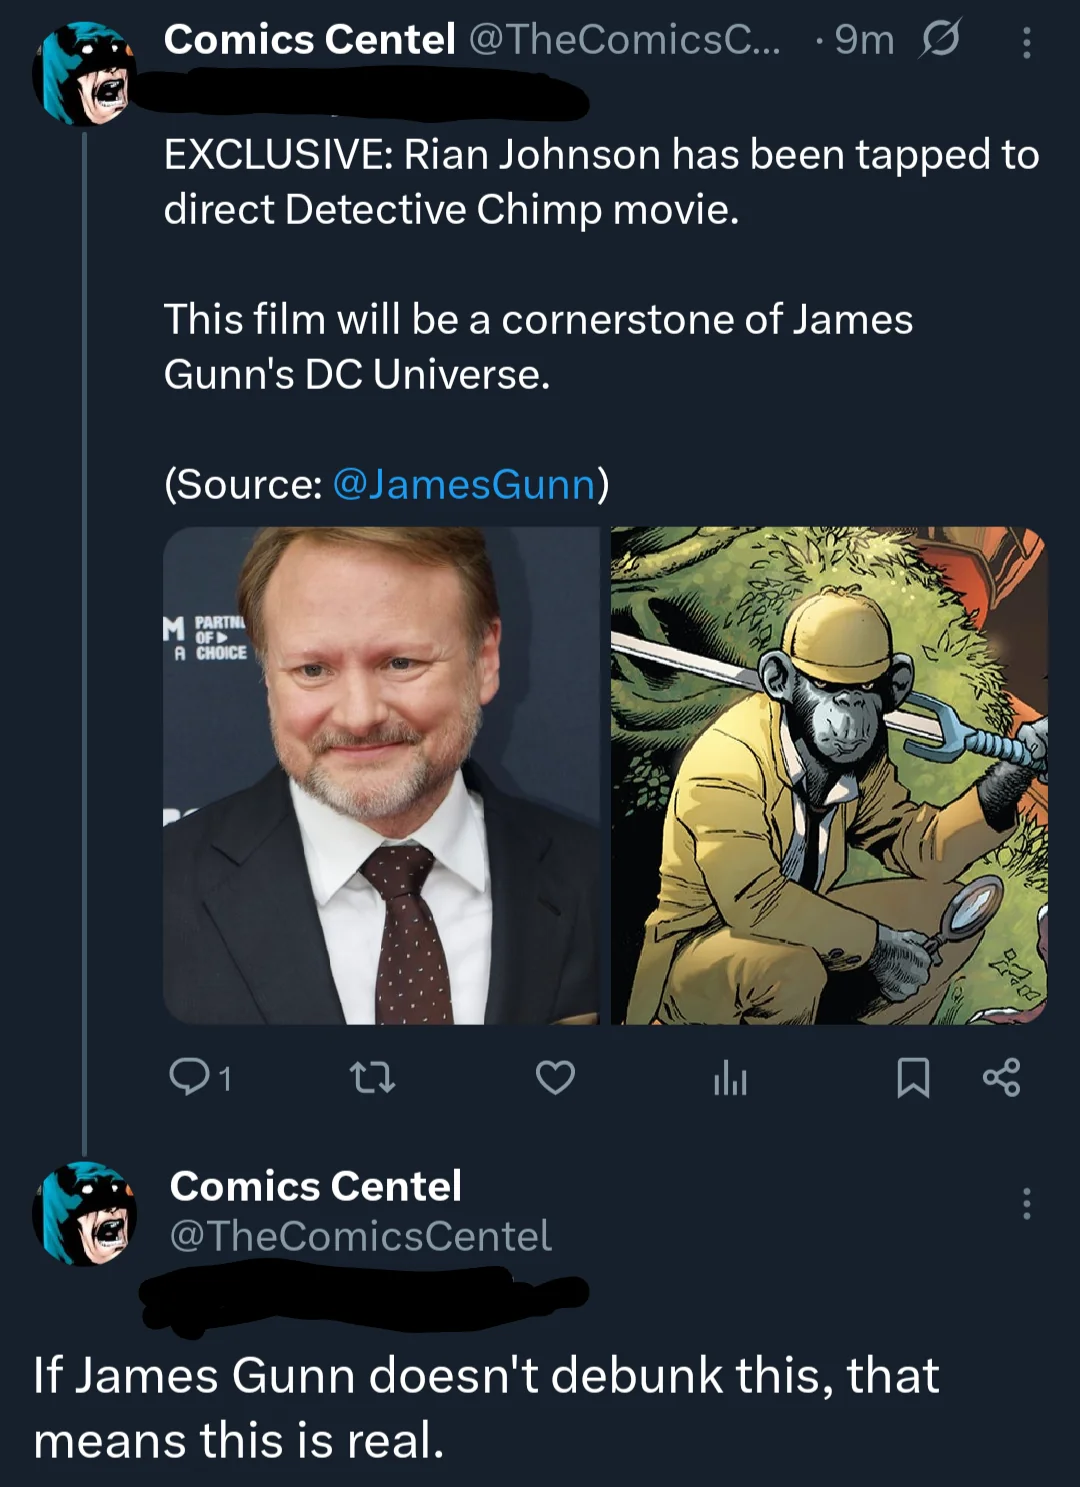The height and width of the screenshot is (1487, 1080).
Task: Click the 9m timestamp
Action: (863, 40)
